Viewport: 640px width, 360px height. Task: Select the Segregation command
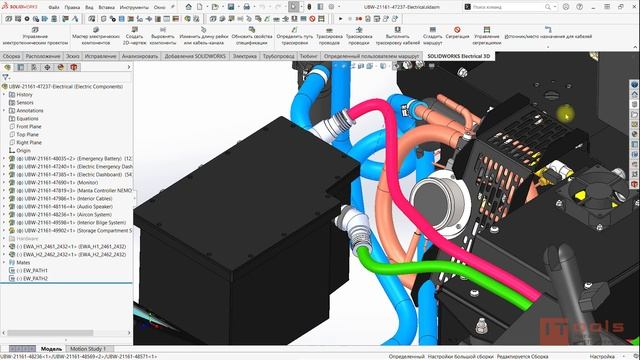tap(457, 33)
